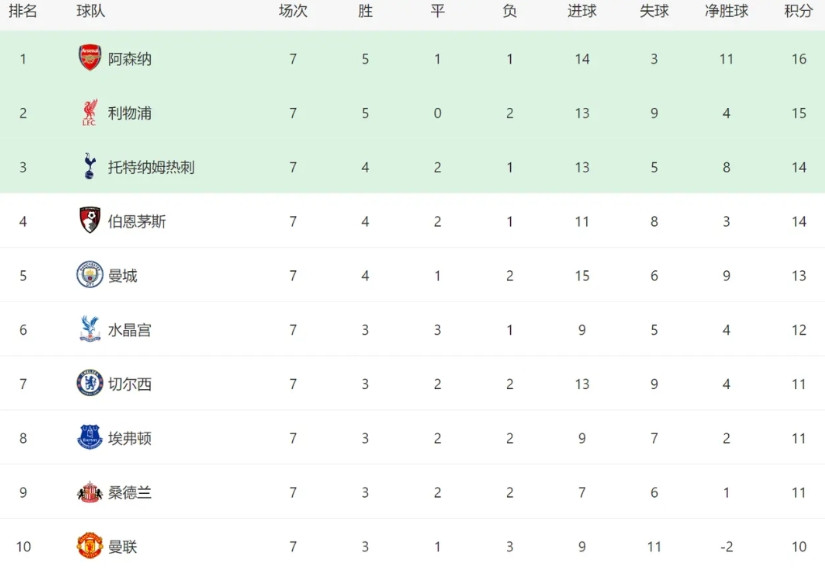Select the 曼城 team name
Image resolution: width=825 pixels, height=568 pixels.
coord(123,276)
